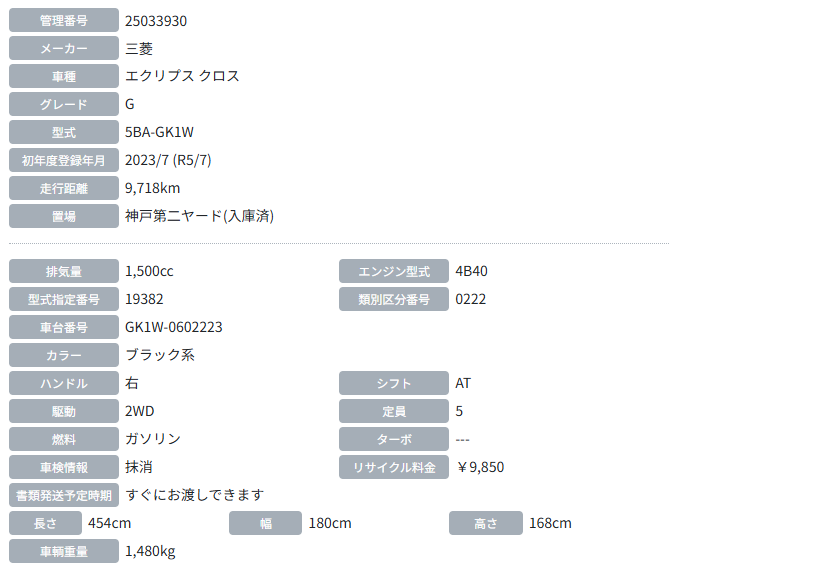Screen dimensions: 837x575
Task: Select the fuel type ガソリン
Action: coord(153,439)
